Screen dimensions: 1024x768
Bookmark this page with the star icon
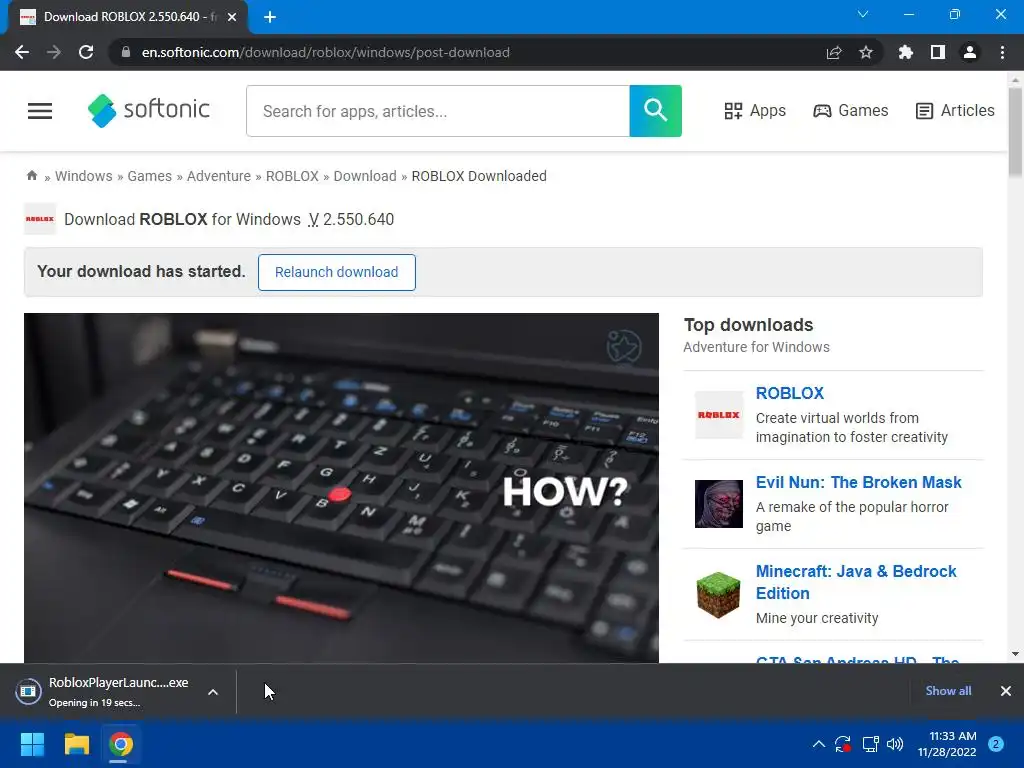click(866, 52)
